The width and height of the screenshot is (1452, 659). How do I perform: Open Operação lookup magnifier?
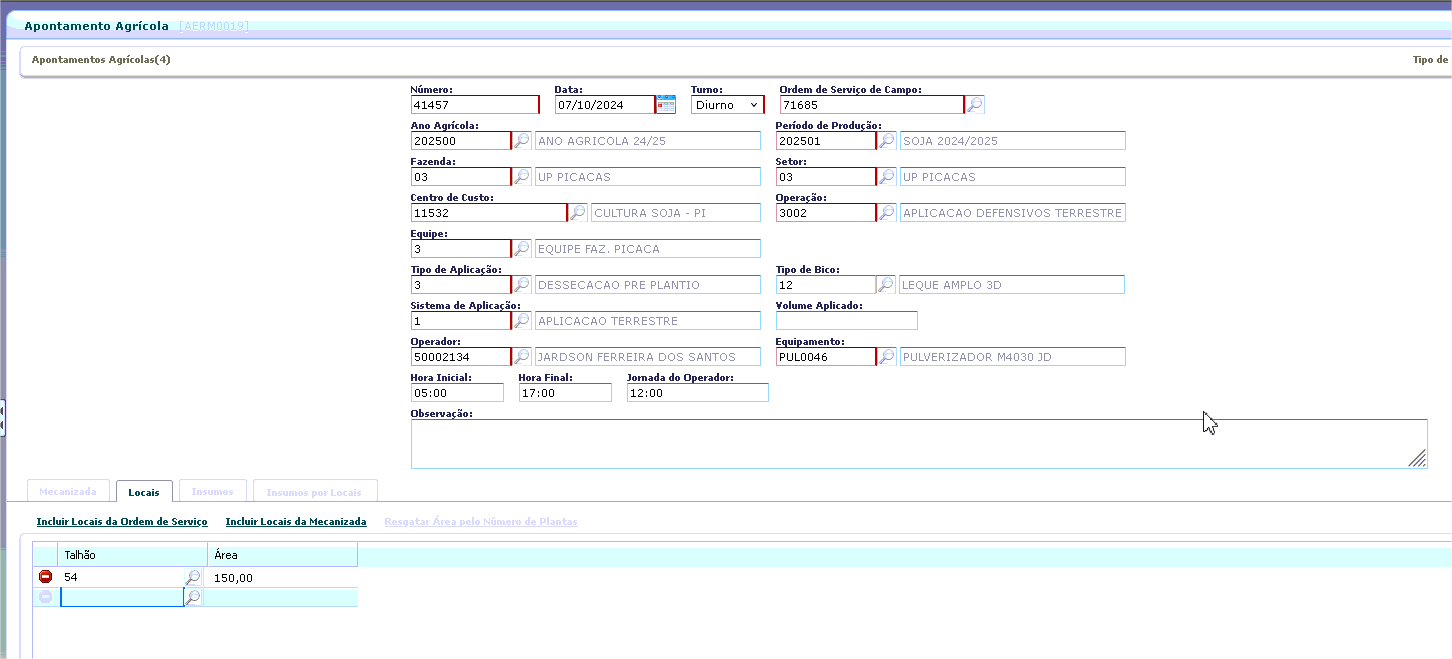pyautogui.click(x=887, y=212)
